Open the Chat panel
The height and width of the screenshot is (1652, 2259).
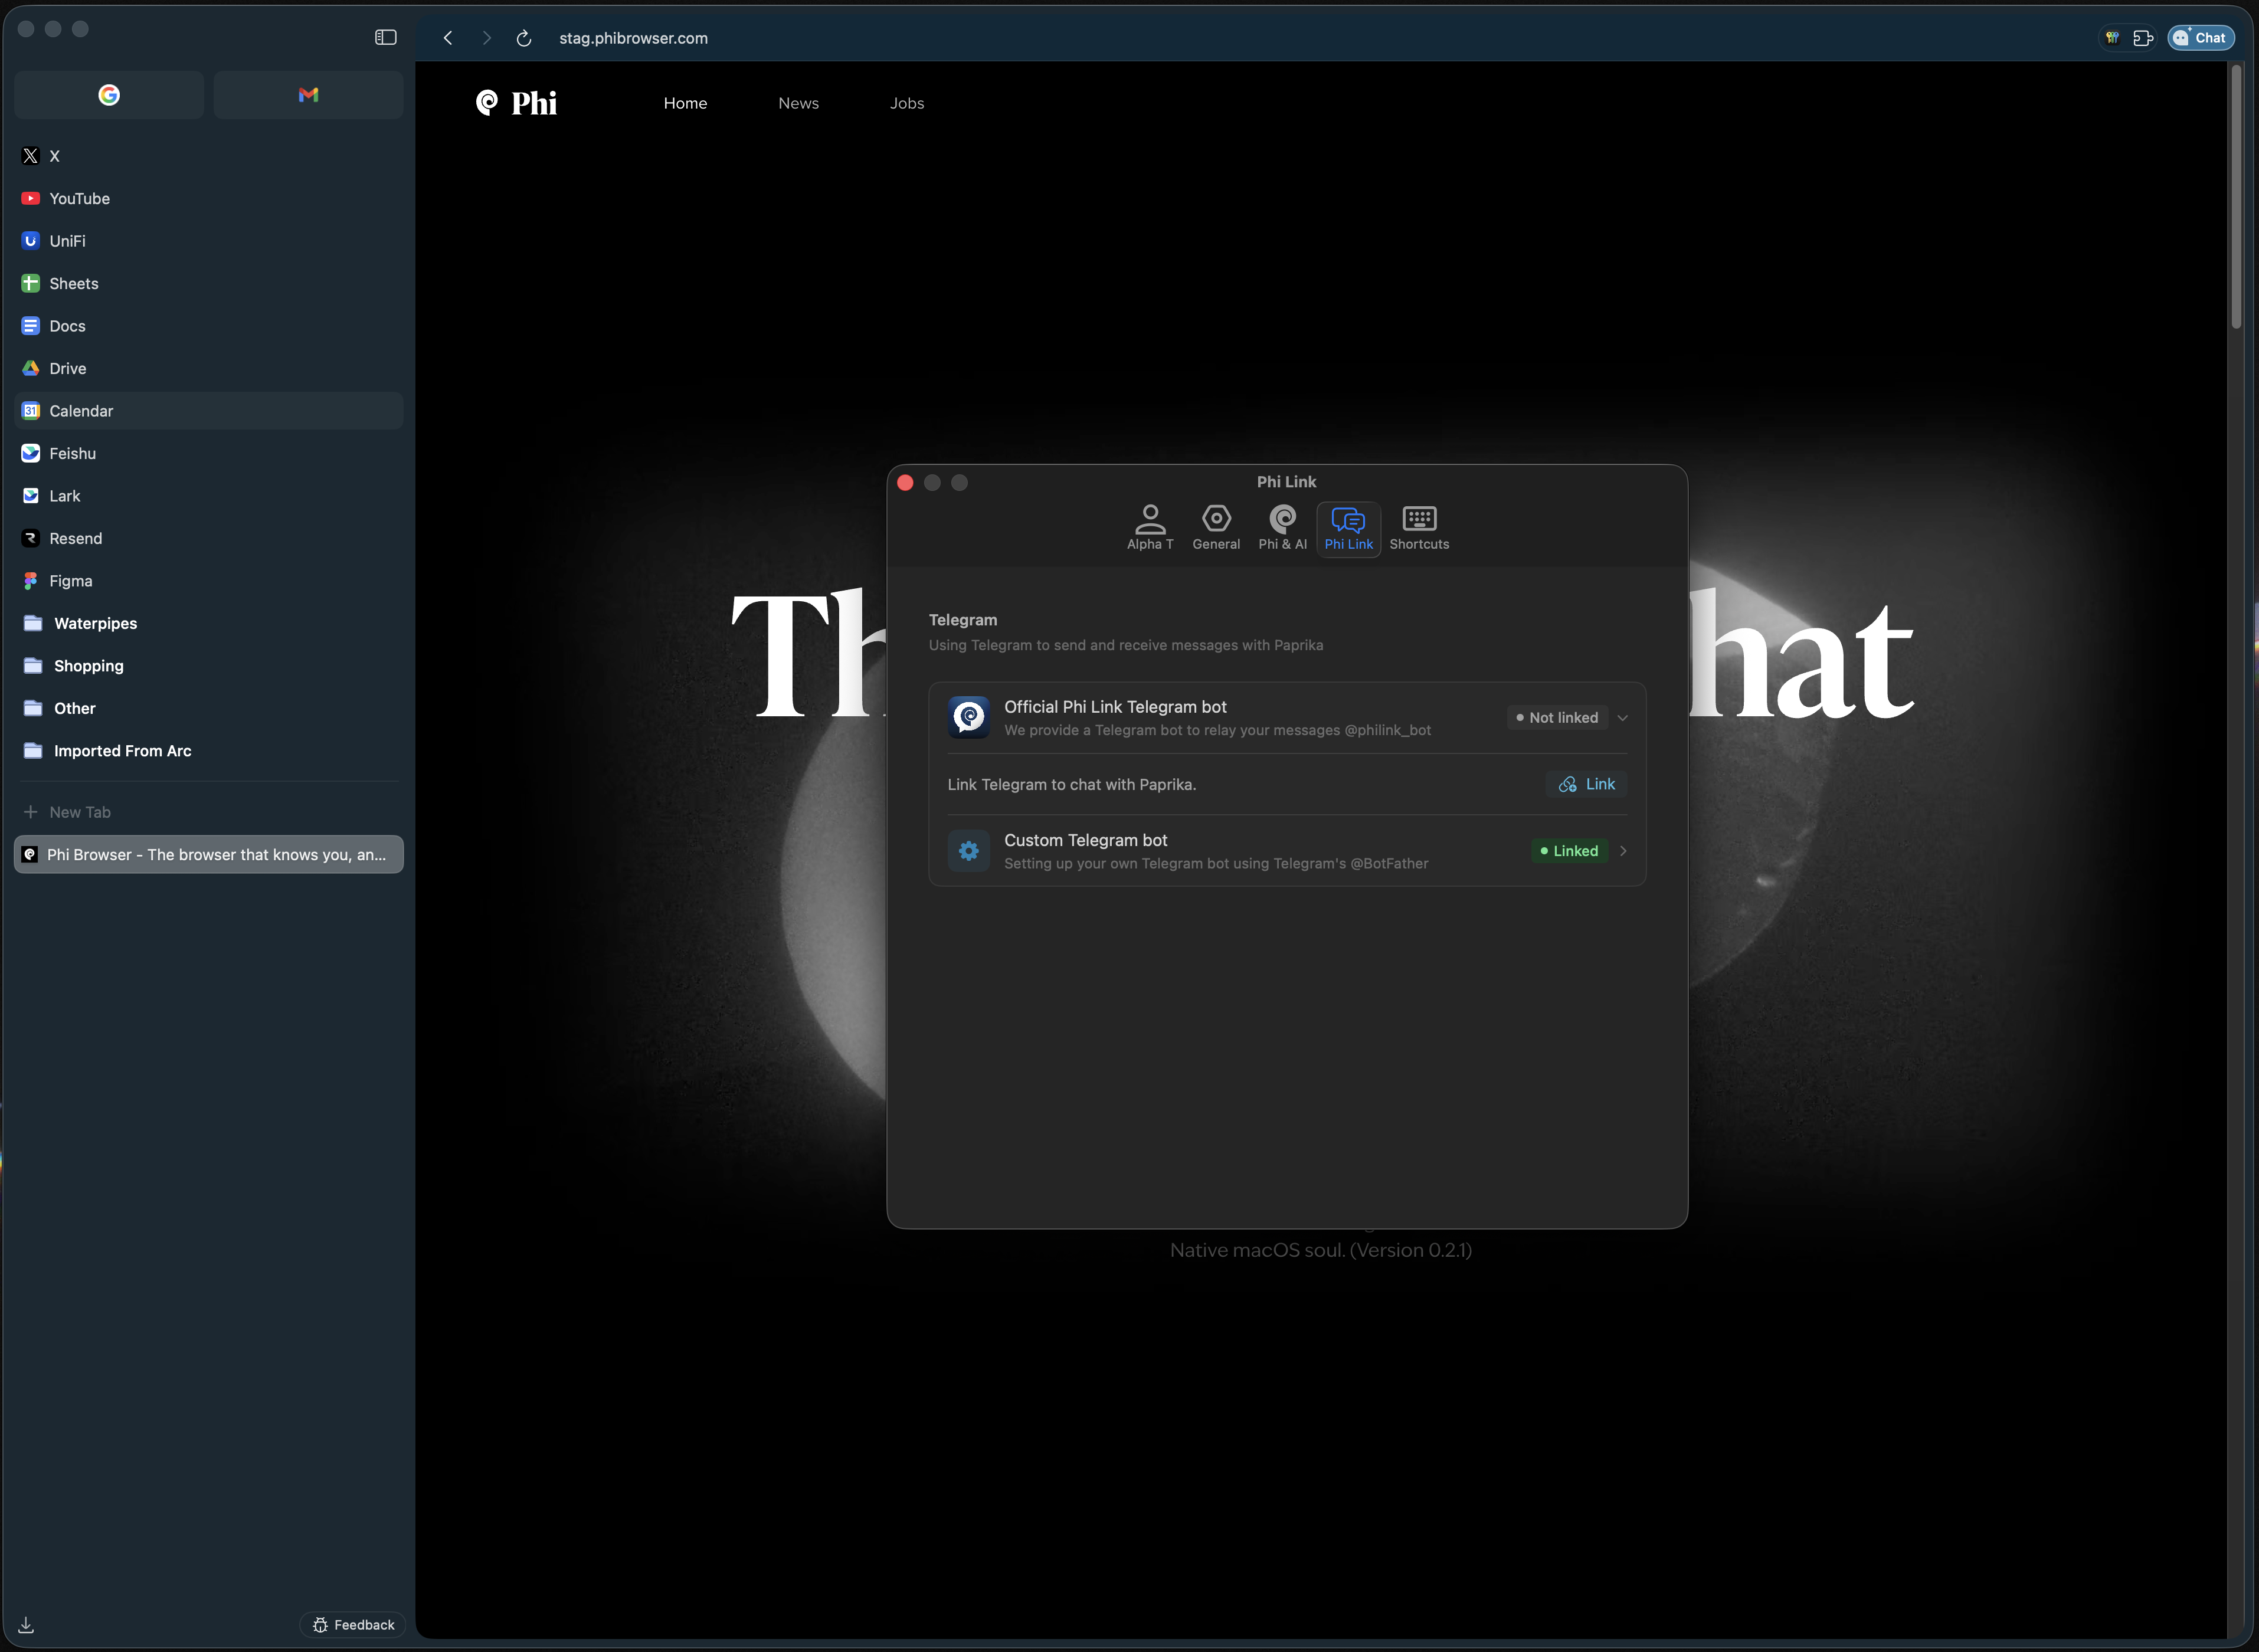[x=2200, y=37]
